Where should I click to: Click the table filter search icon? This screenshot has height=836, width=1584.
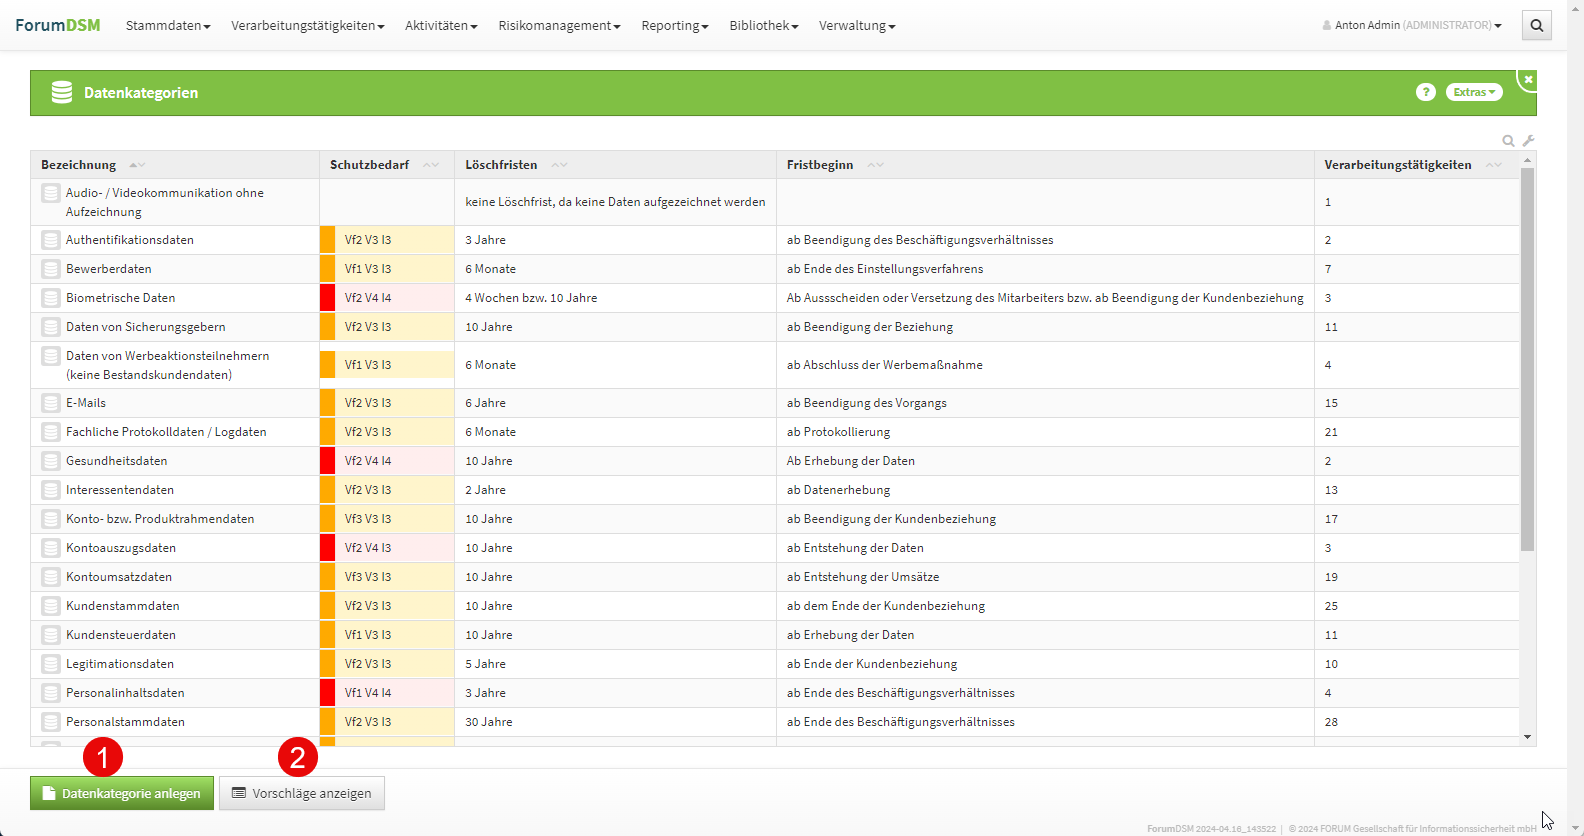pos(1508,141)
